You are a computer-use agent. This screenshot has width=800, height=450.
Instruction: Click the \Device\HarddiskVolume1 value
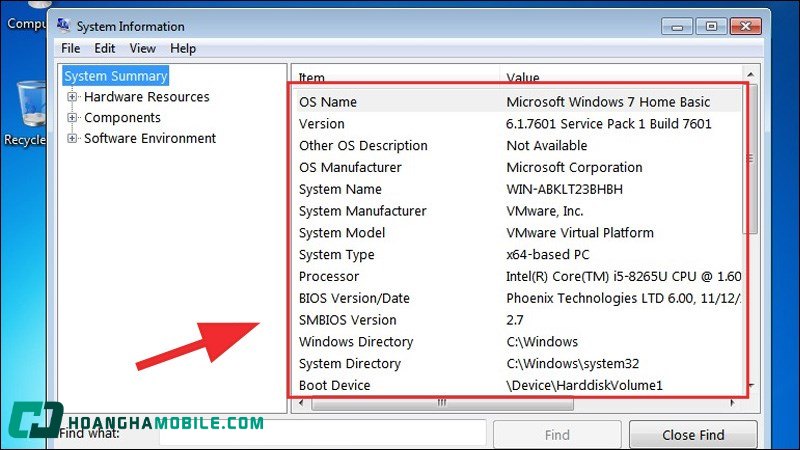coord(584,385)
